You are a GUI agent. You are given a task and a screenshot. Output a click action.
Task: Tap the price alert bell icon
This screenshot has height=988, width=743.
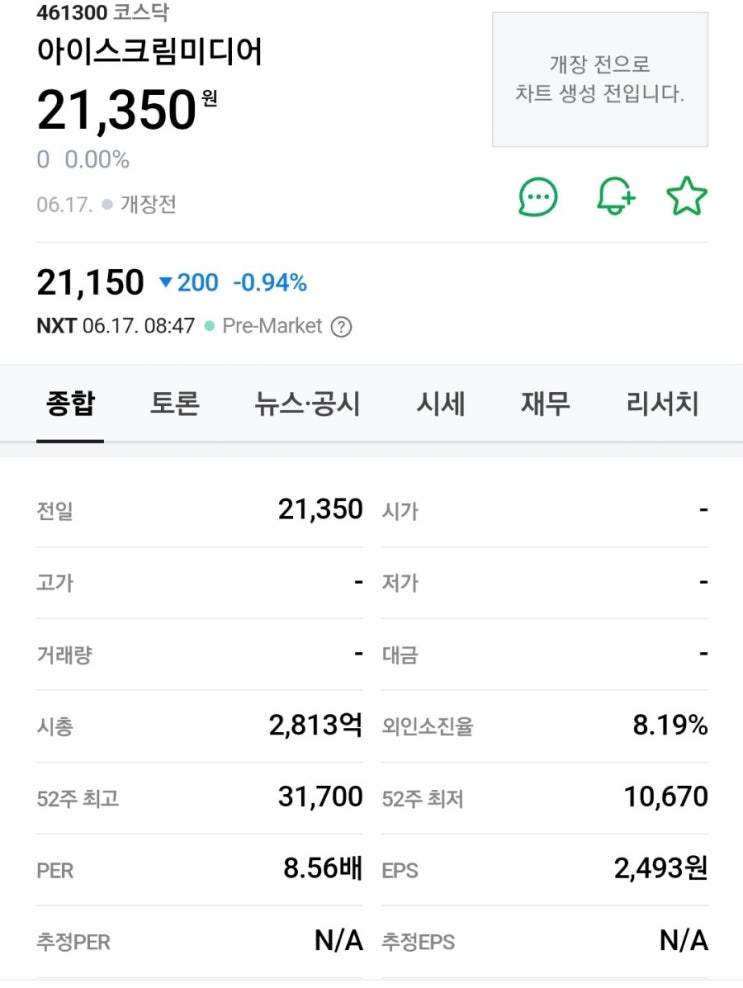pyautogui.click(x=615, y=197)
